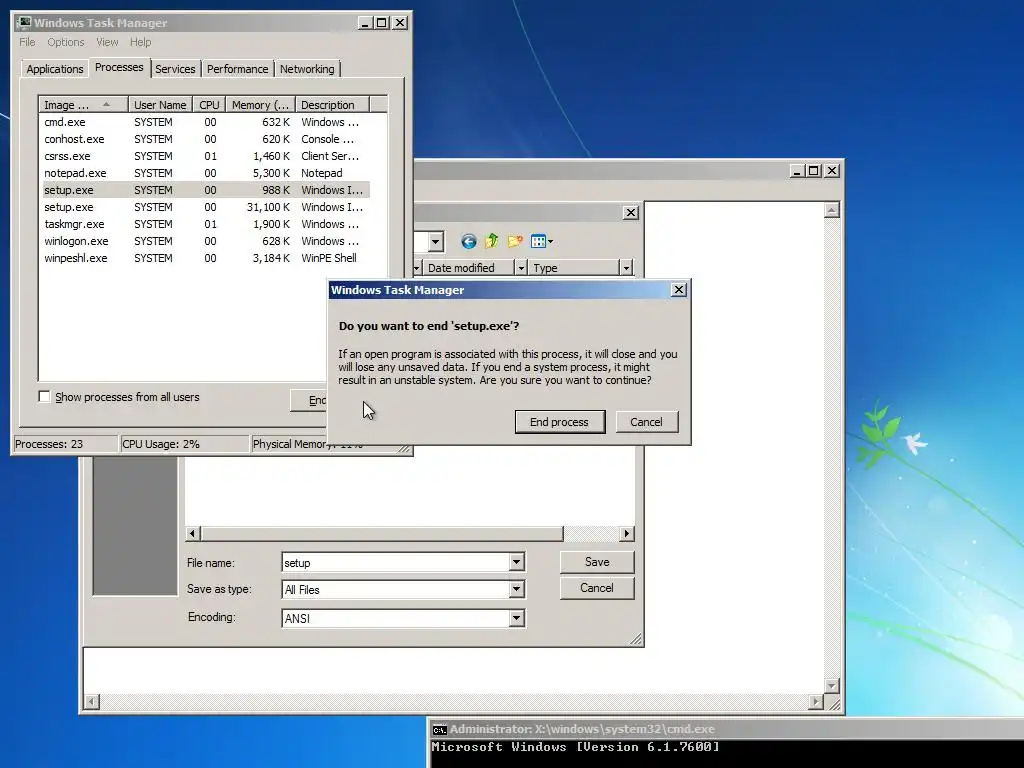The image size is (1024, 768).
Task: Open the Options menu in Task Manager
Action: coord(65,42)
